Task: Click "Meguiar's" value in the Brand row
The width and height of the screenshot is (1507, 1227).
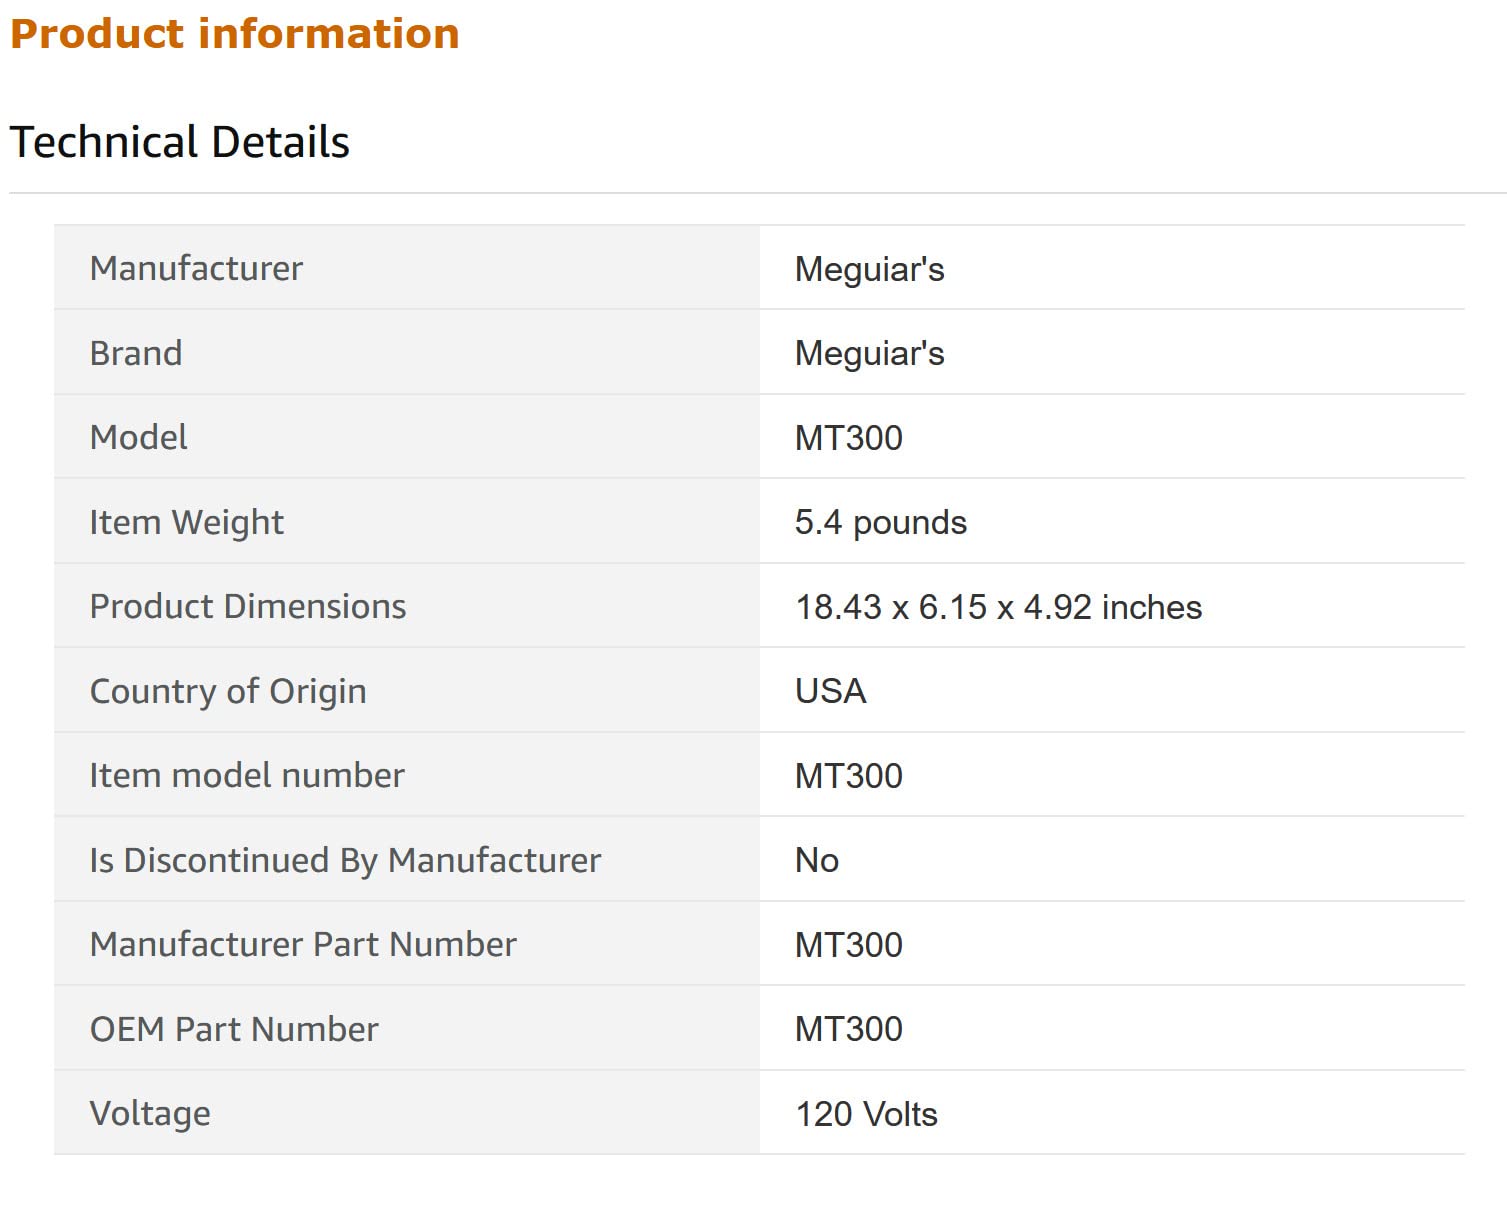Action: 869,353
